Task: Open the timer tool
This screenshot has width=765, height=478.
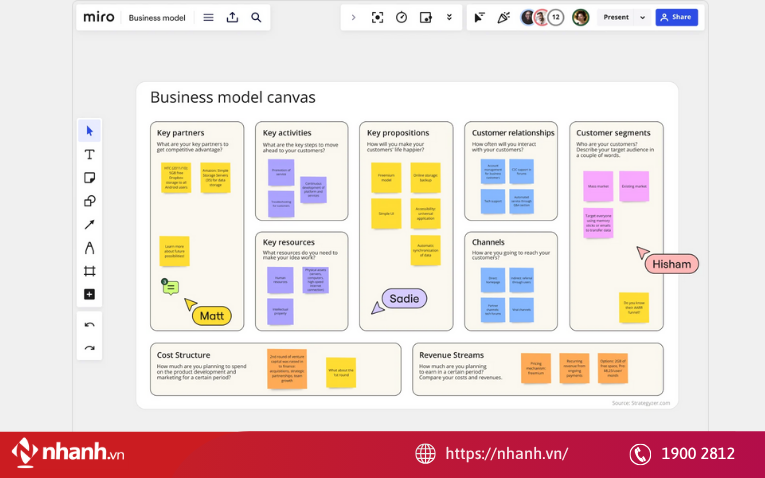Action: 401,17
